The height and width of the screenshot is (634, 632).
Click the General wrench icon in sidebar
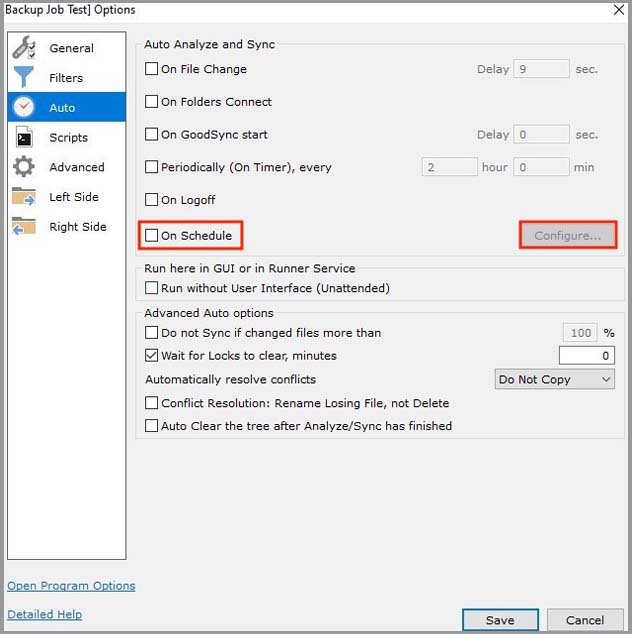point(24,48)
